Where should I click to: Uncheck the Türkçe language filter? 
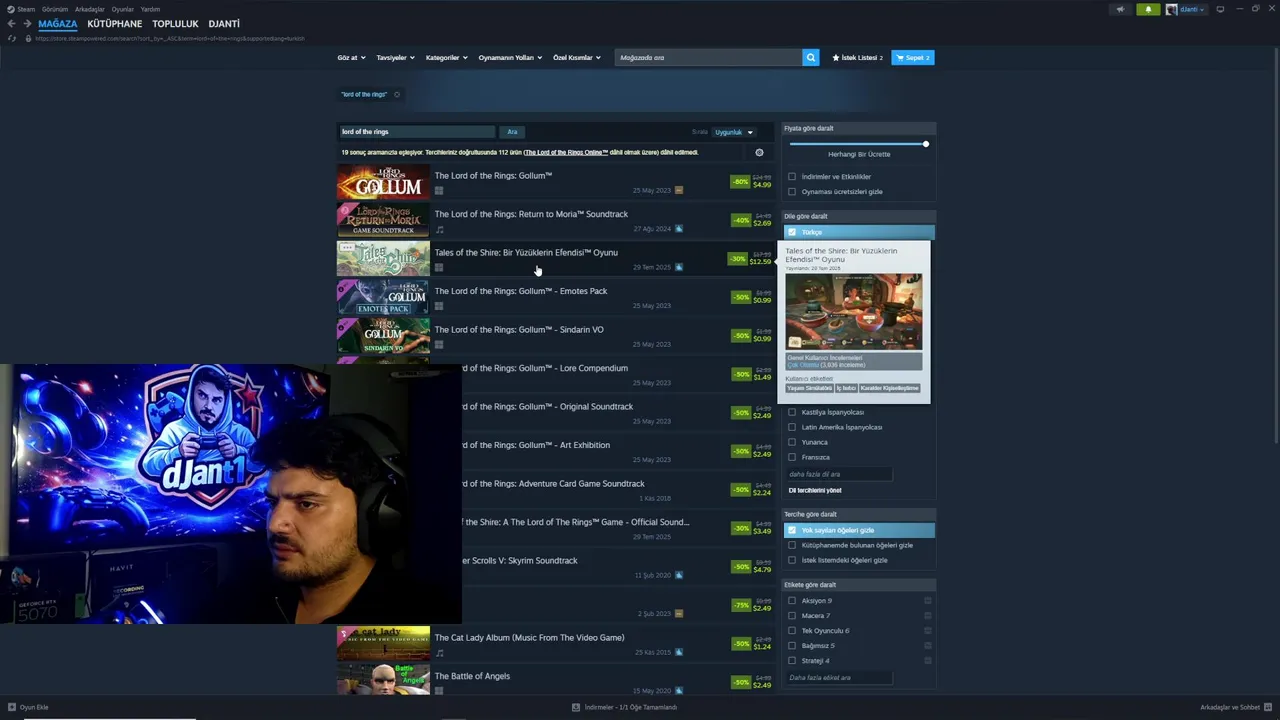click(792, 232)
